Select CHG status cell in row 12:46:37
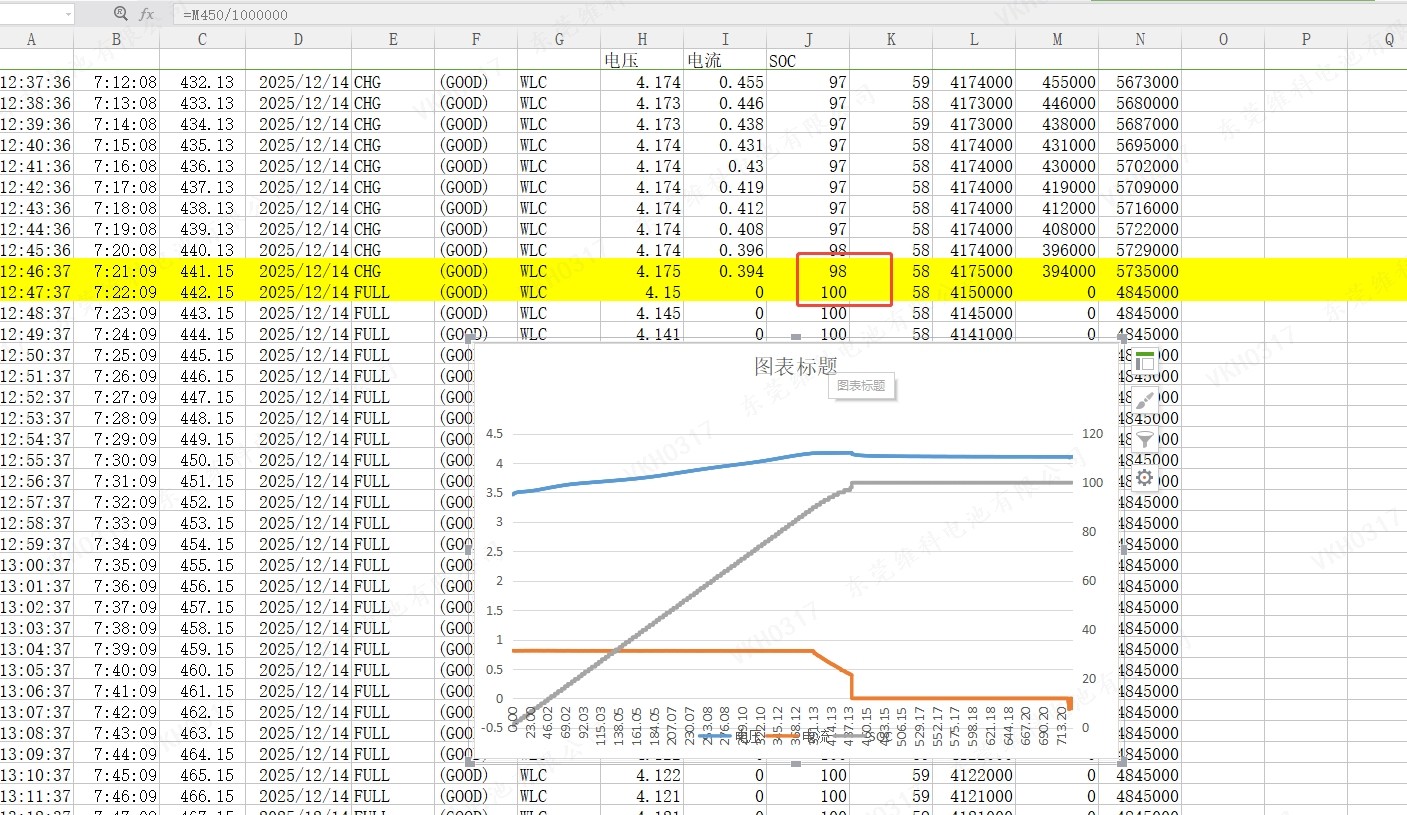This screenshot has height=815, width=1407. (393, 271)
